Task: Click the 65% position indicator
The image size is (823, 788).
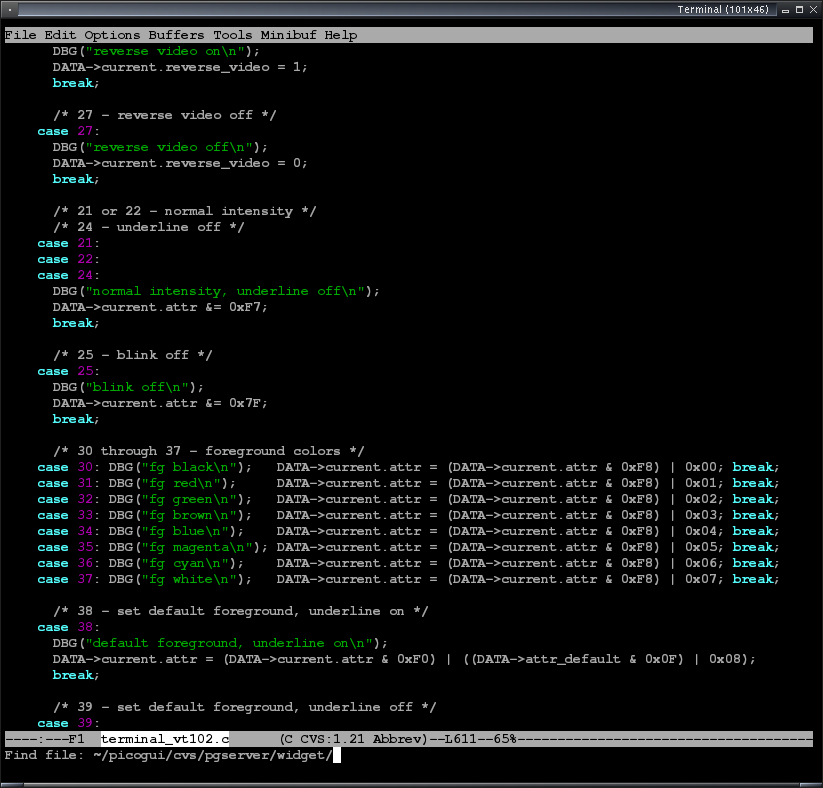Action: (x=505, y=739)
